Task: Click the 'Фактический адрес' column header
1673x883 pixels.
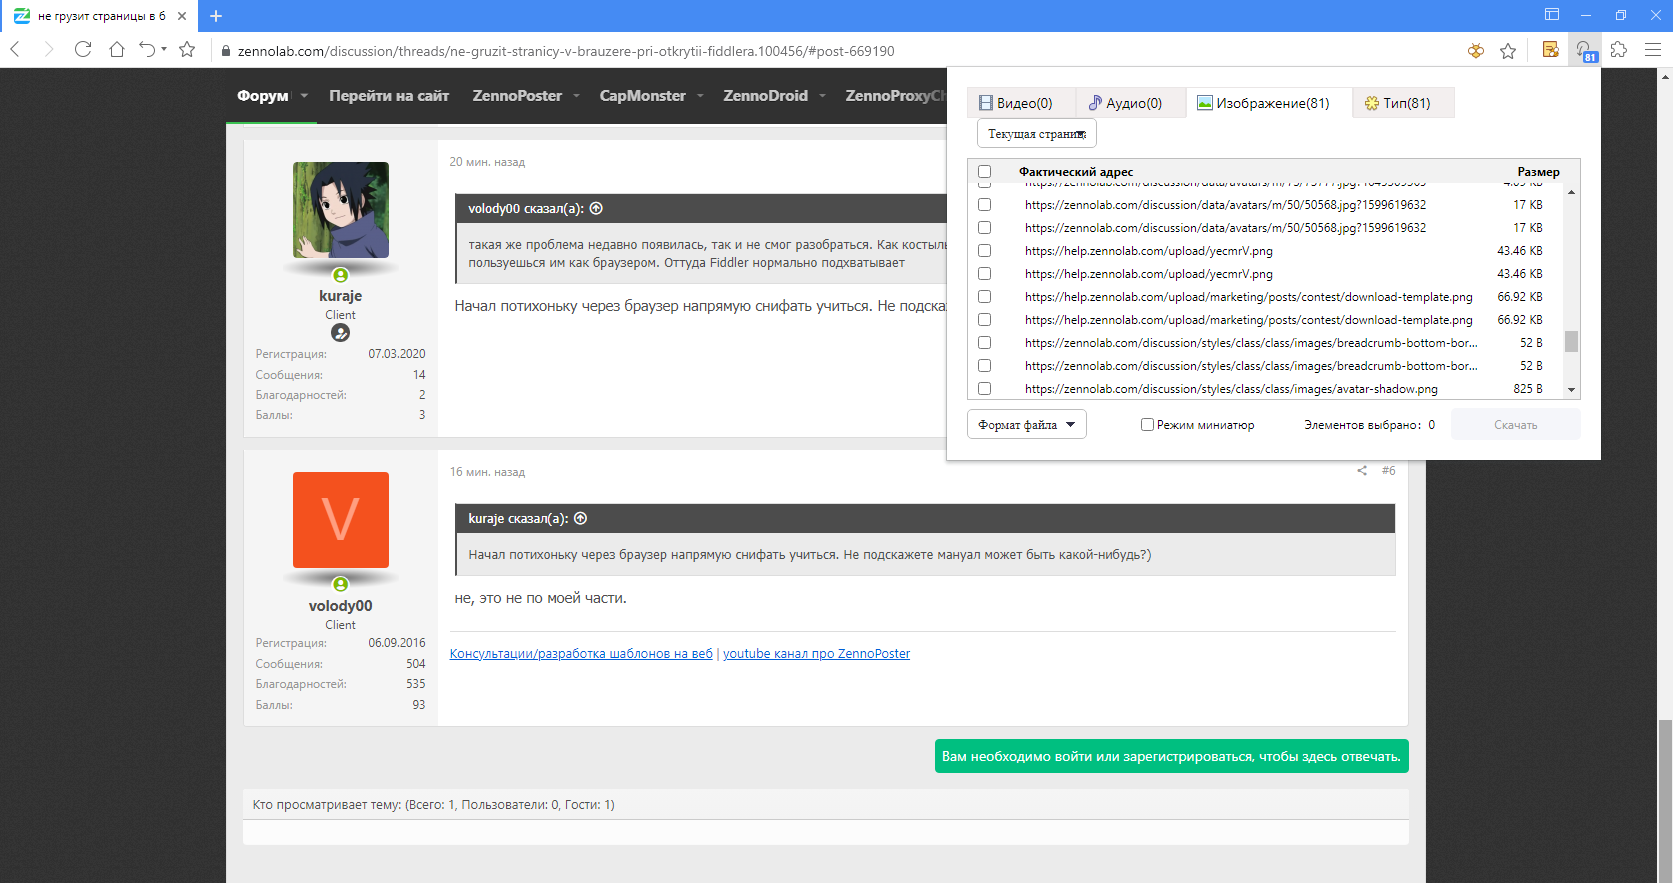Action: tap(1076, 172)
